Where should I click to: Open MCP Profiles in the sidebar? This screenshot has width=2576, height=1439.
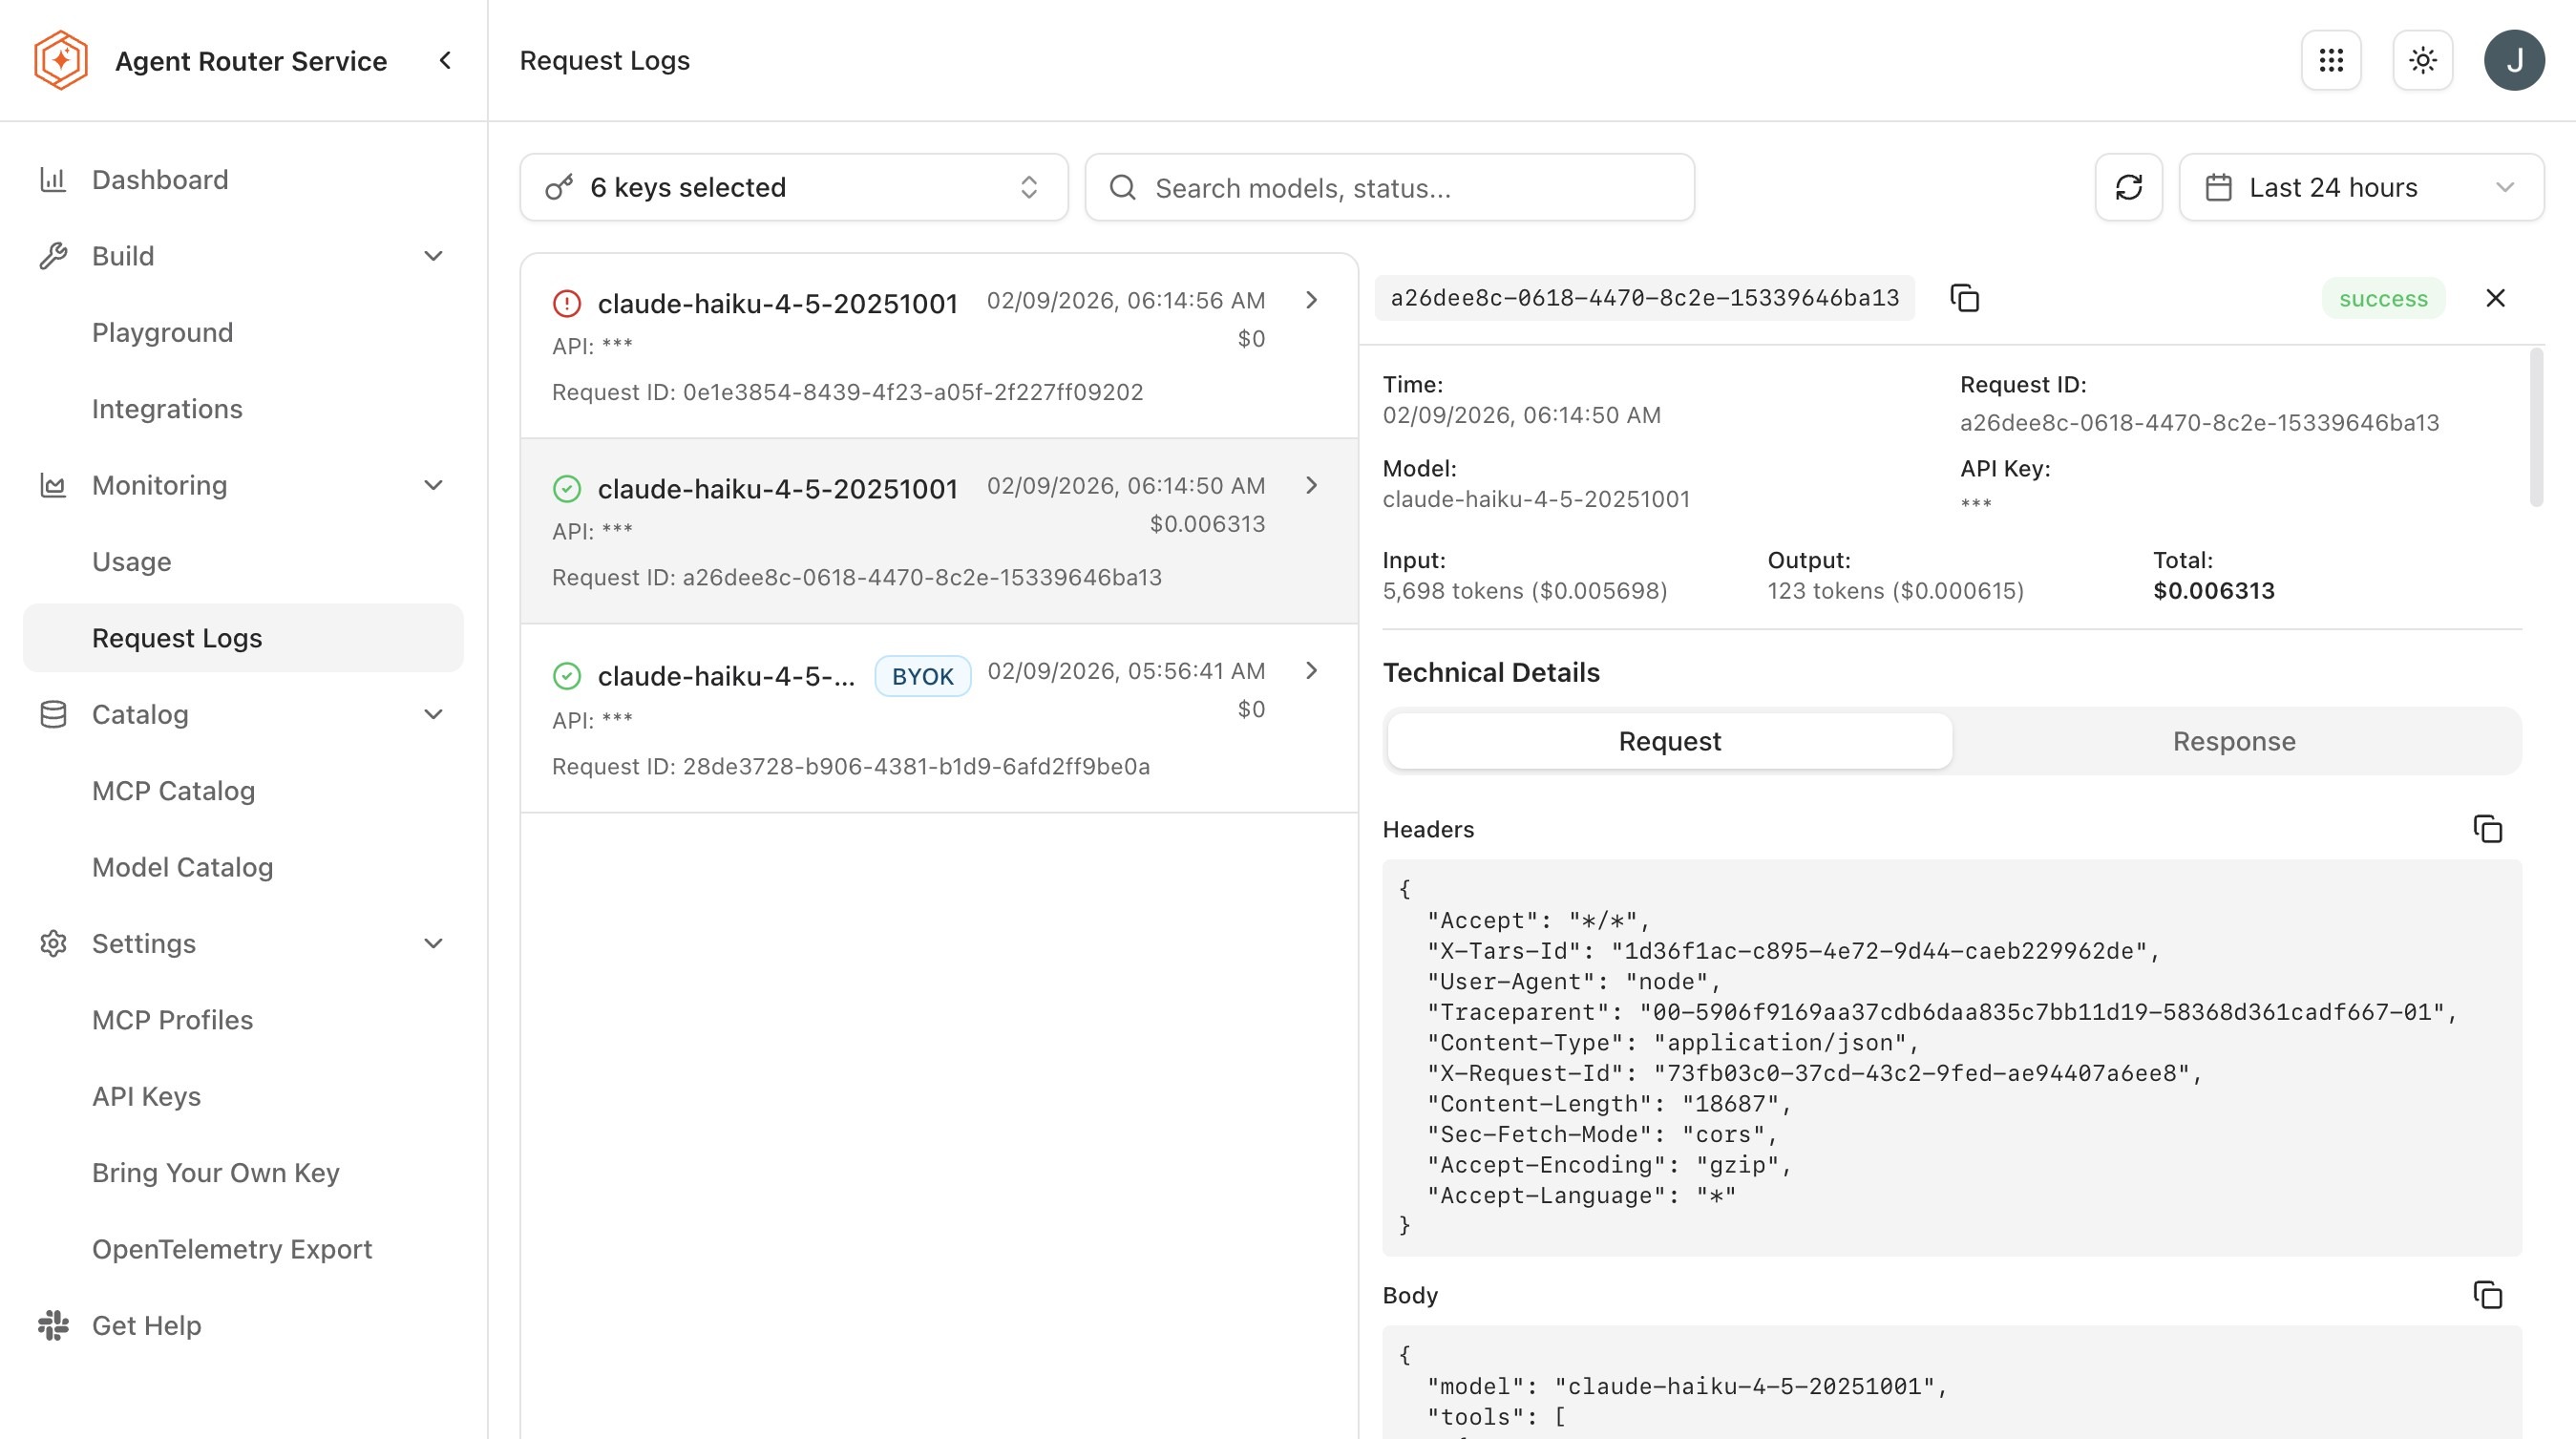pyautogui.click(x=172, y=1020)
